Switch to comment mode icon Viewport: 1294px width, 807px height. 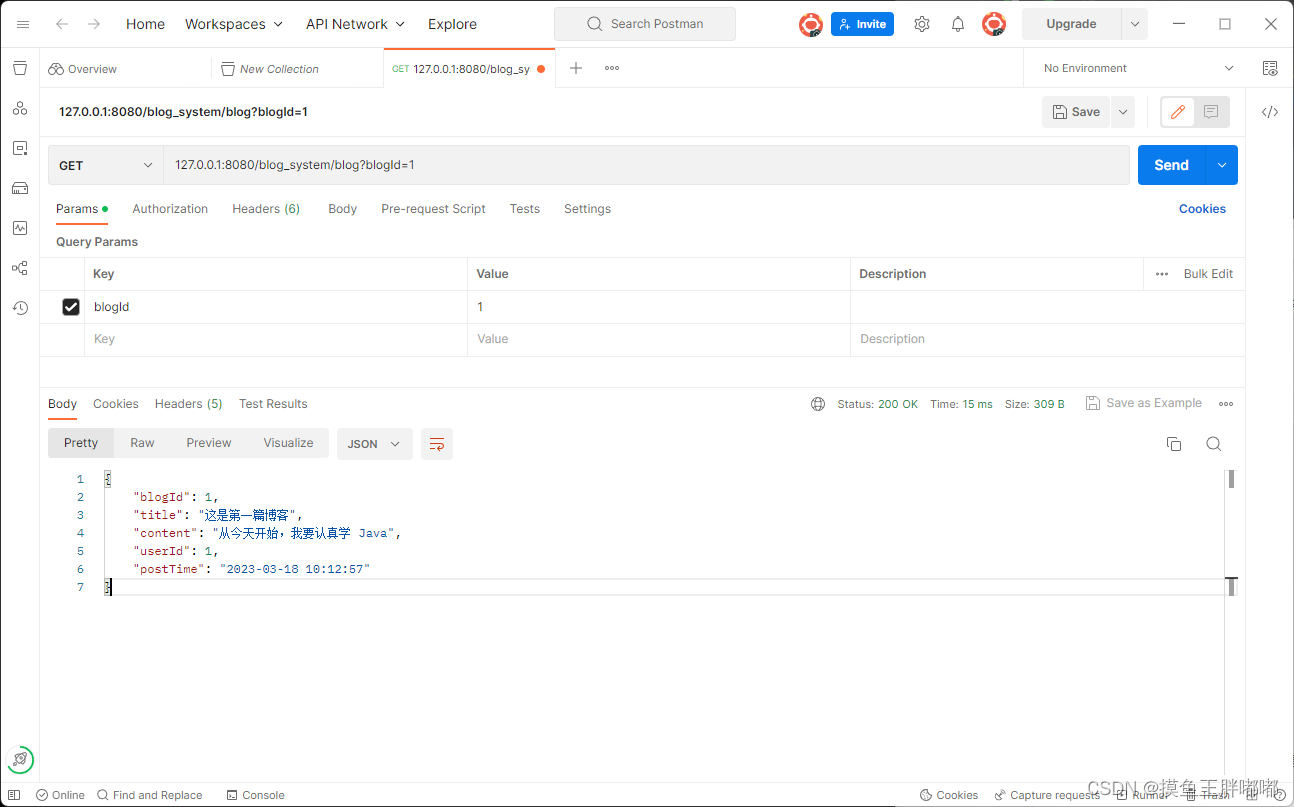click(x=1211, y=112)
